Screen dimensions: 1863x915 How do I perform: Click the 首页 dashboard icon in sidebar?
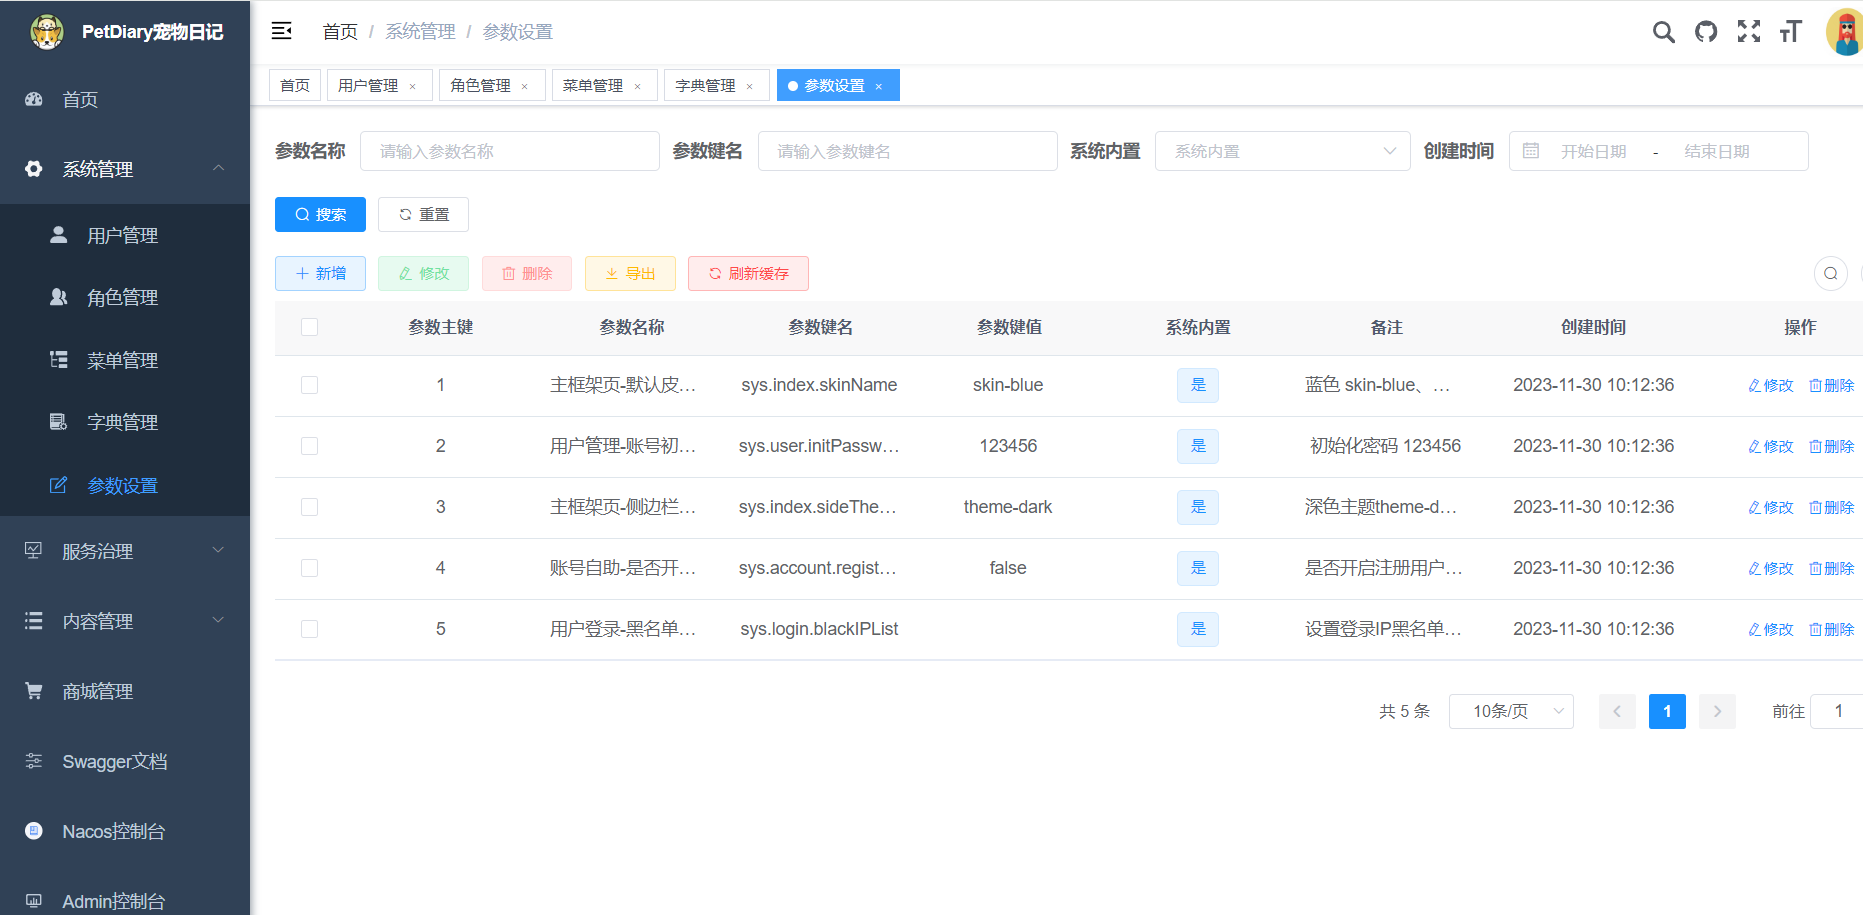pos(34,99)
